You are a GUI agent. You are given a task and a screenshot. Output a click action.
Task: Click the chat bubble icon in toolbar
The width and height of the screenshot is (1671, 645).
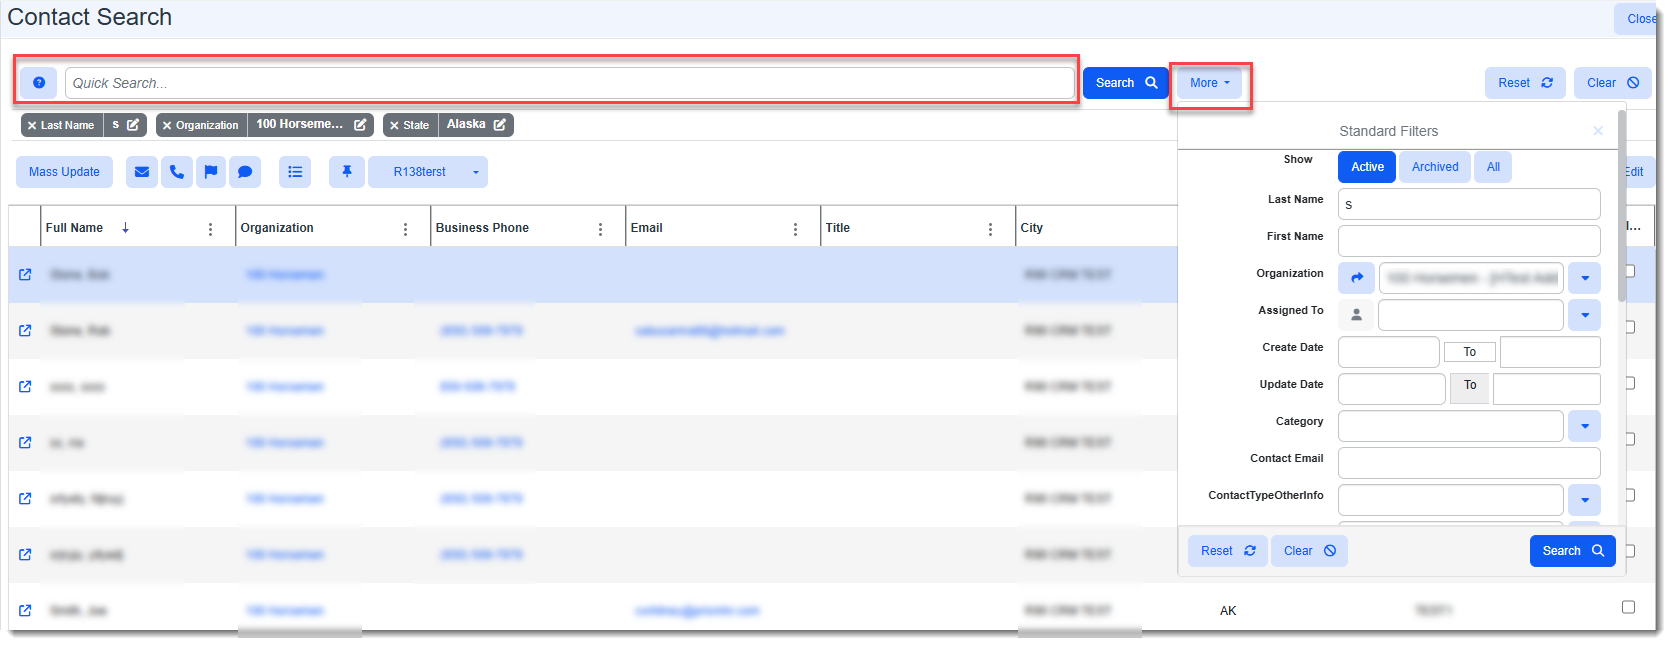[245, 172]
